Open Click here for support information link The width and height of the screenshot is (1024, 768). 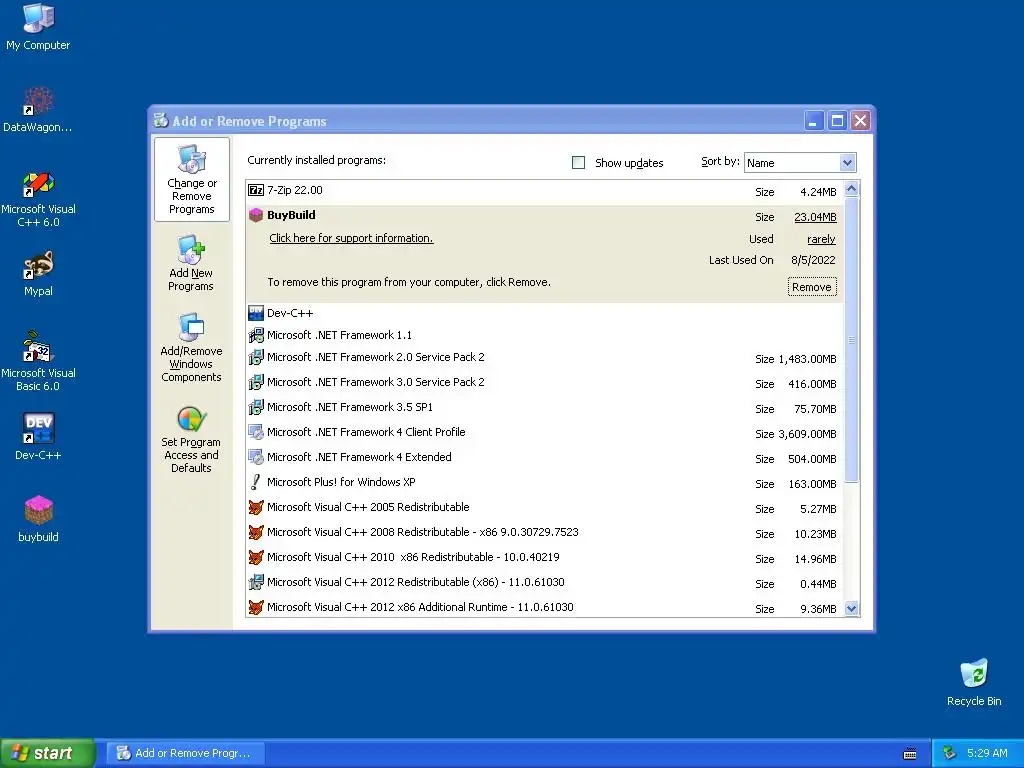click(351, 238)
